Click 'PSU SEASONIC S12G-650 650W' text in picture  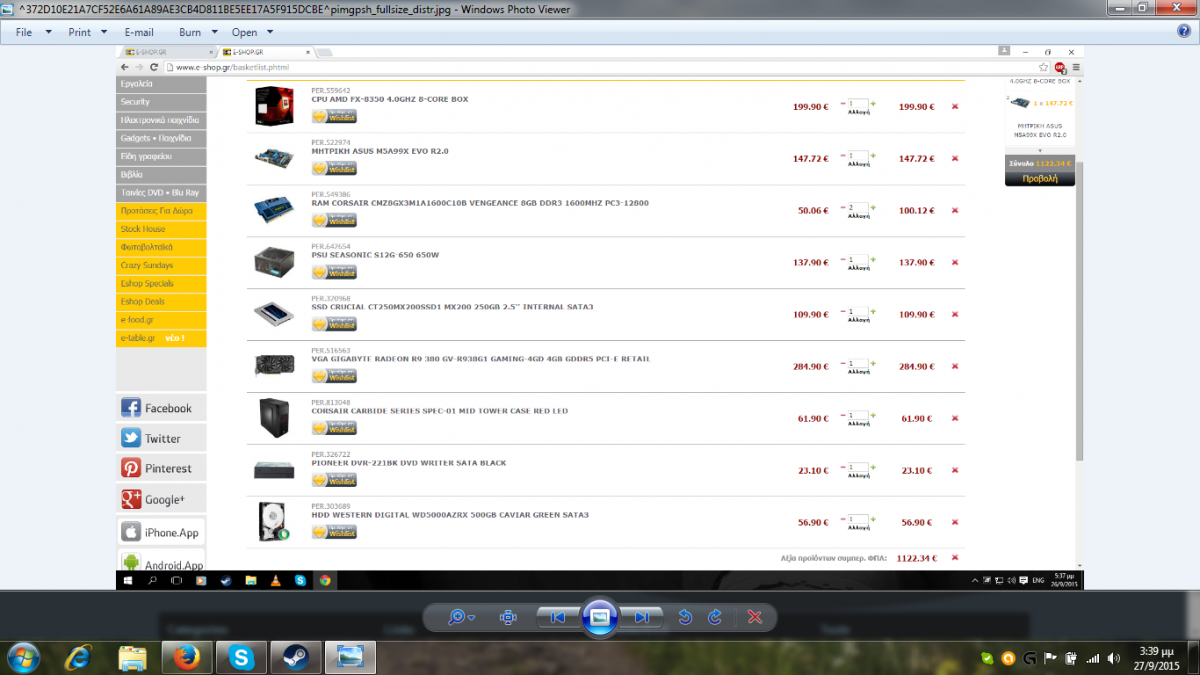pos(375,255)
